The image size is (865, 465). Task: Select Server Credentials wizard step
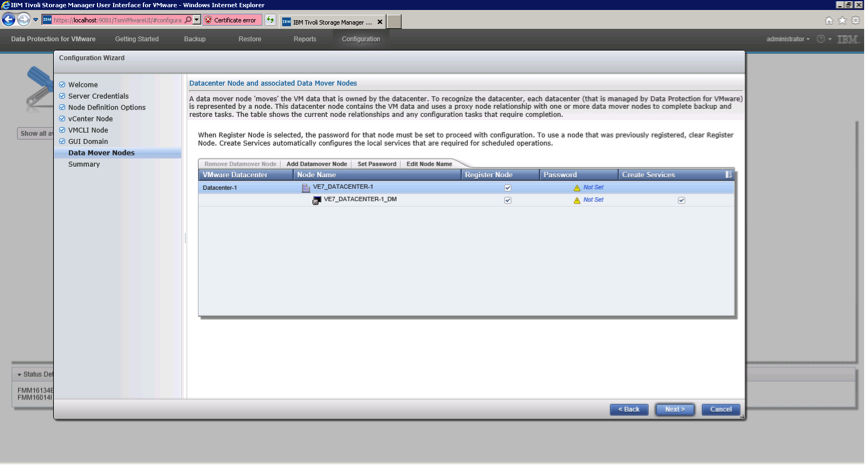pyautogui.click(x=98, y=96)
